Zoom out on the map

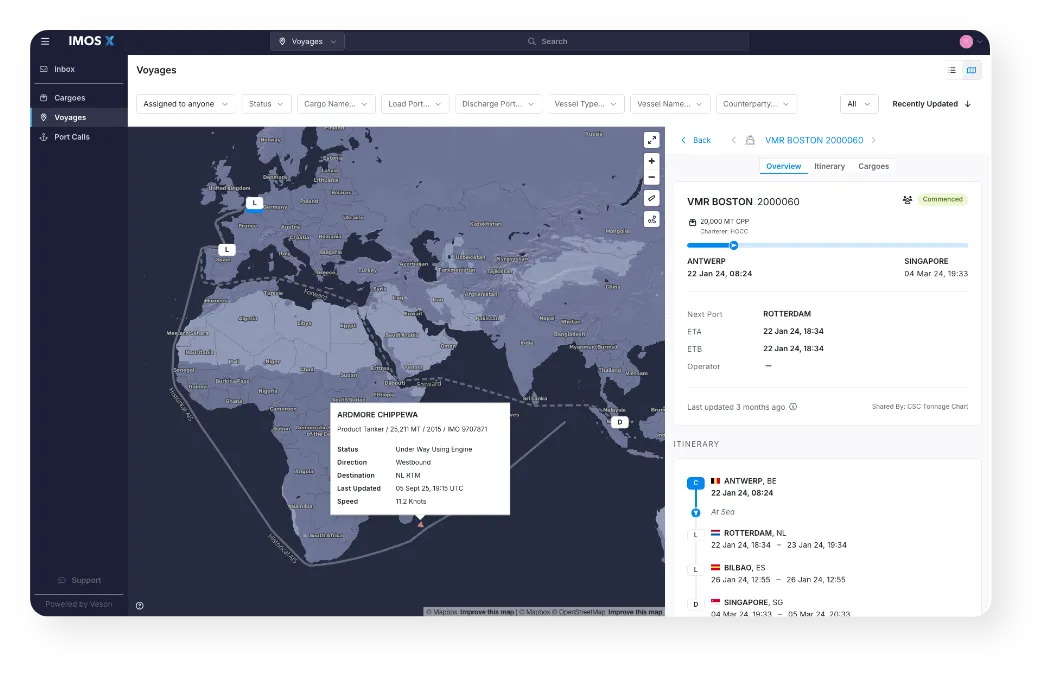[652, 177]
